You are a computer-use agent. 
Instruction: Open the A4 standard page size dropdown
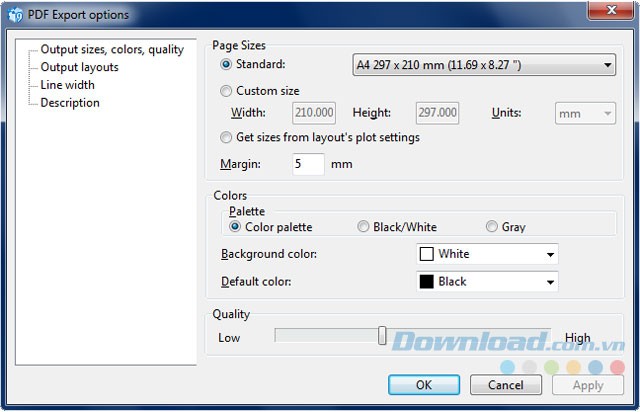(x=484, y=65)
